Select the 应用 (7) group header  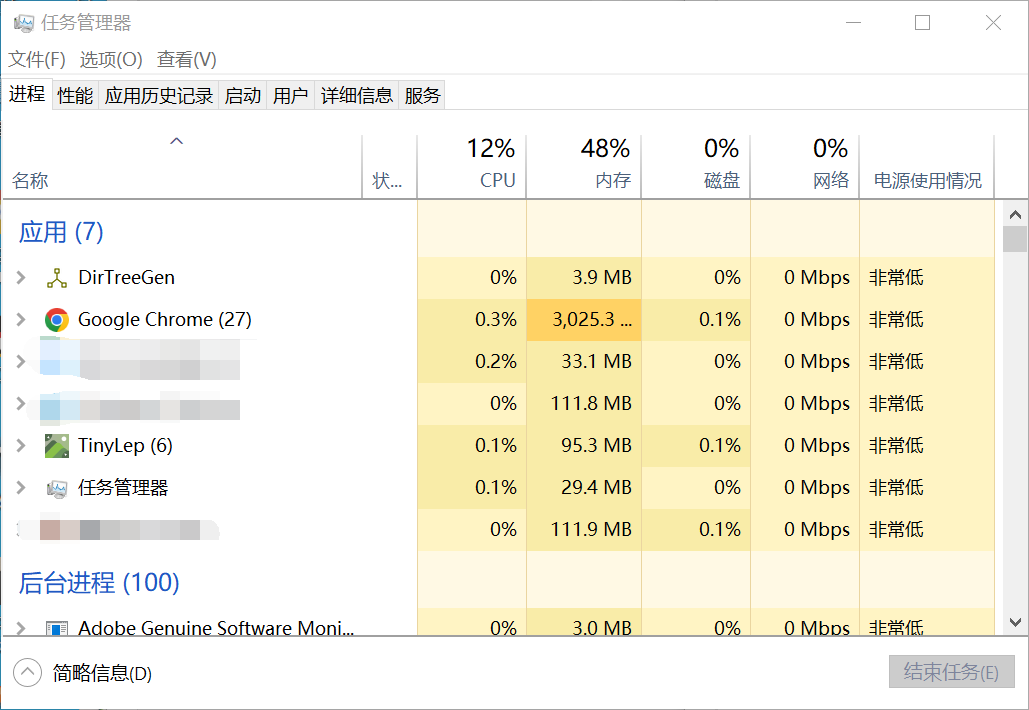[x=61, y=232]
